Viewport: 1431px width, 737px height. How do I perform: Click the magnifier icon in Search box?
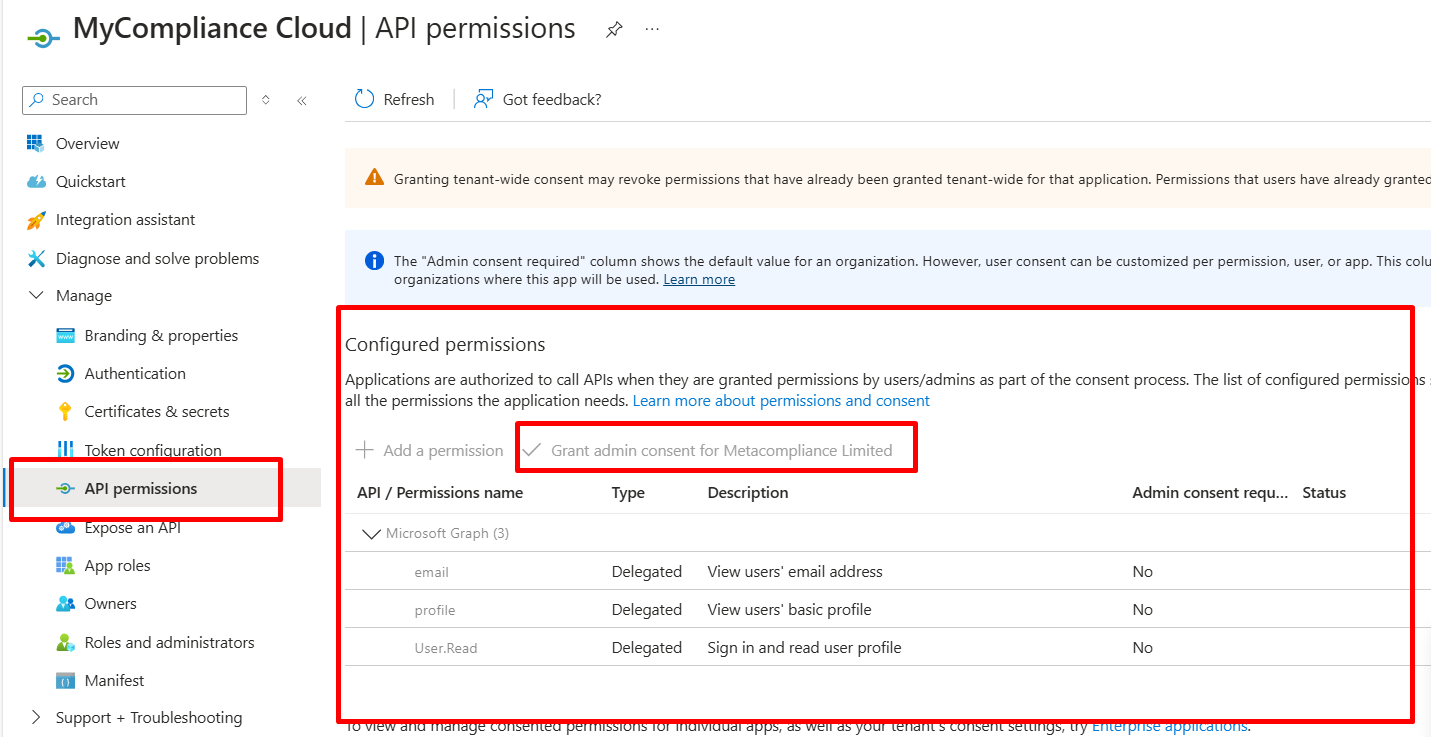[x=37, y=100]
